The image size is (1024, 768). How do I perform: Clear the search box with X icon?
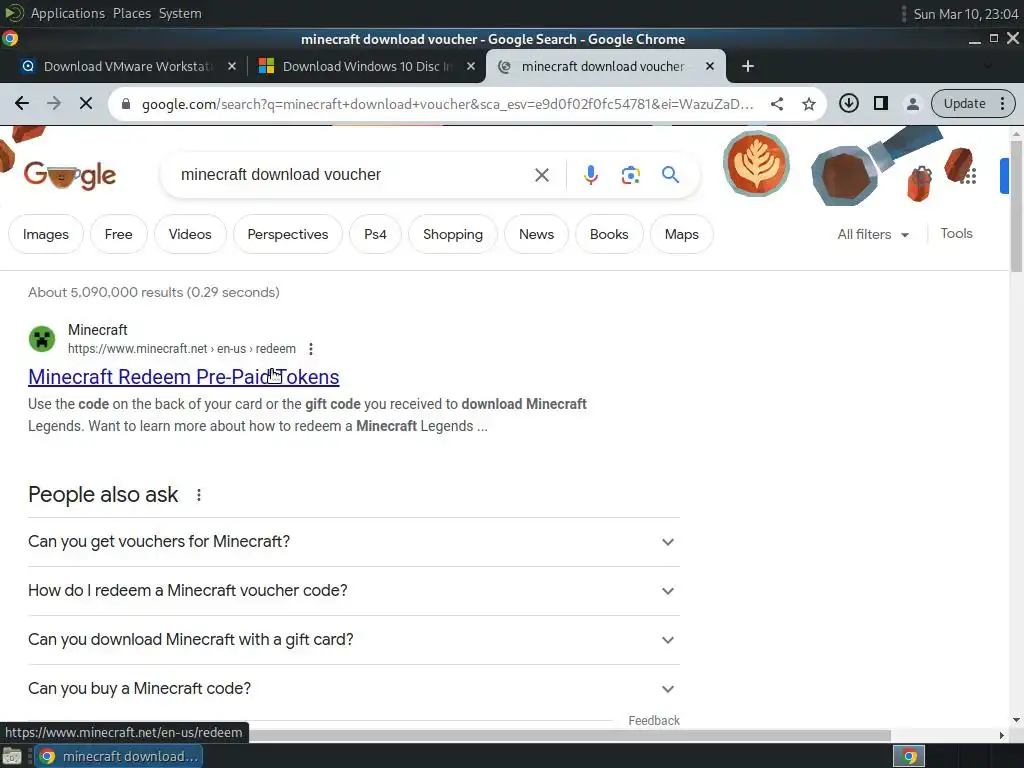[541, 175]
